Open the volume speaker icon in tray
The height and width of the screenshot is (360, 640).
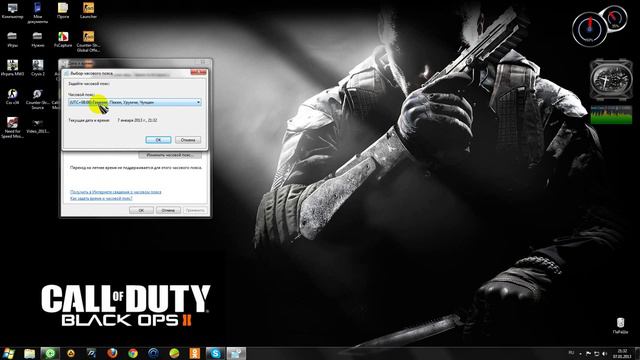pos(604,353)
